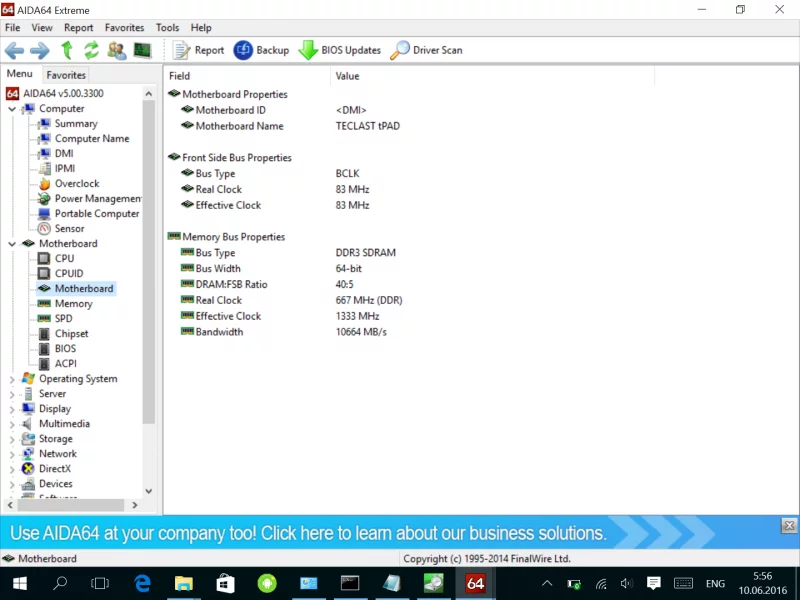
Task: Click the green up-level arrow icon
Action: pos(67,50)
